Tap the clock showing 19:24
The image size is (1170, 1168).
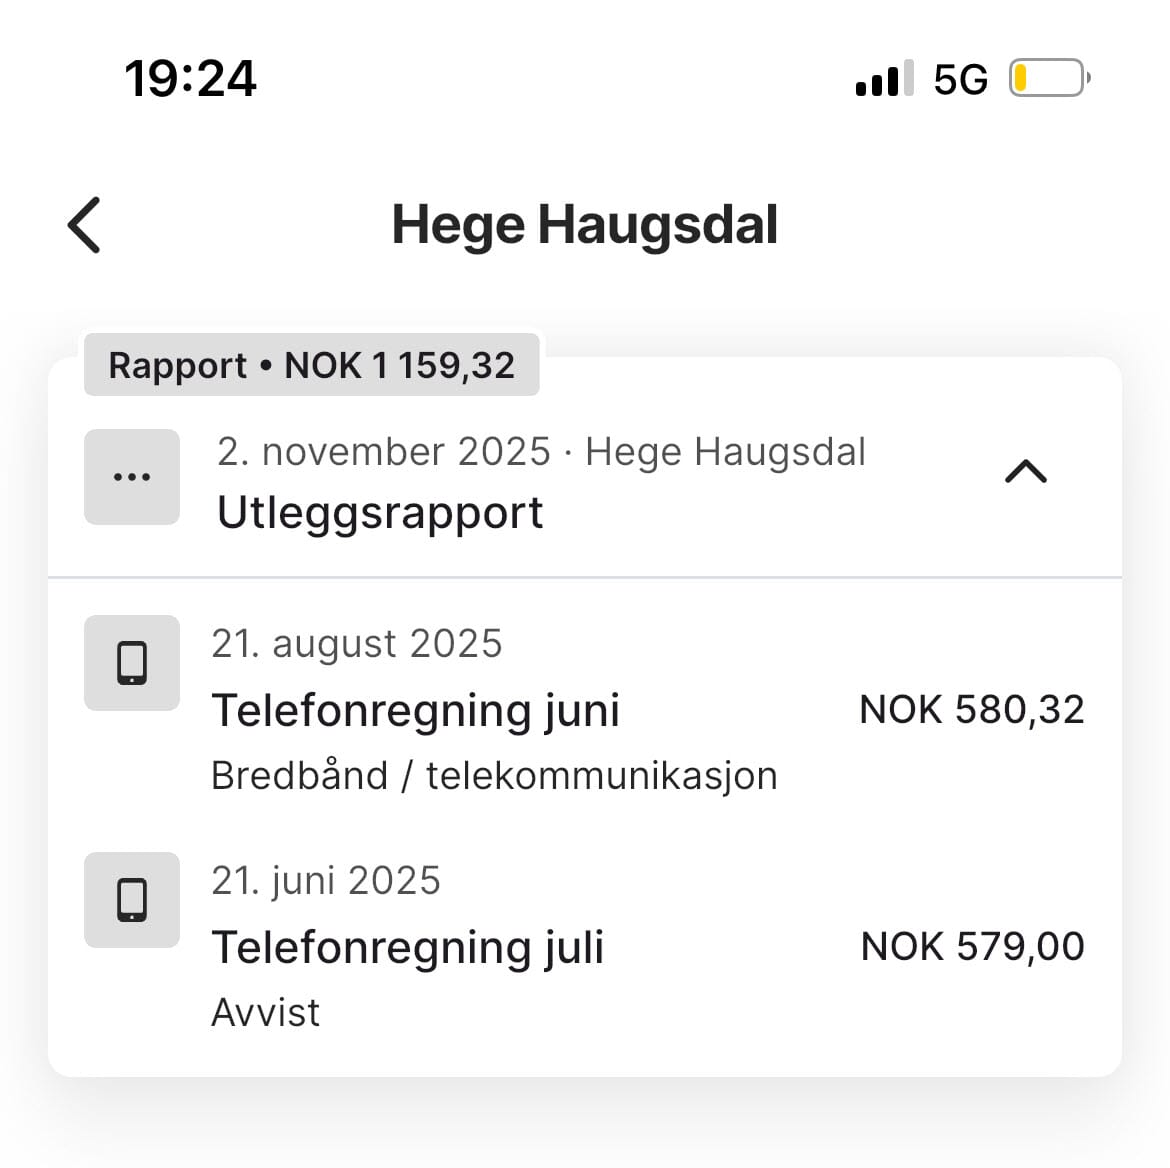point(190,79)
